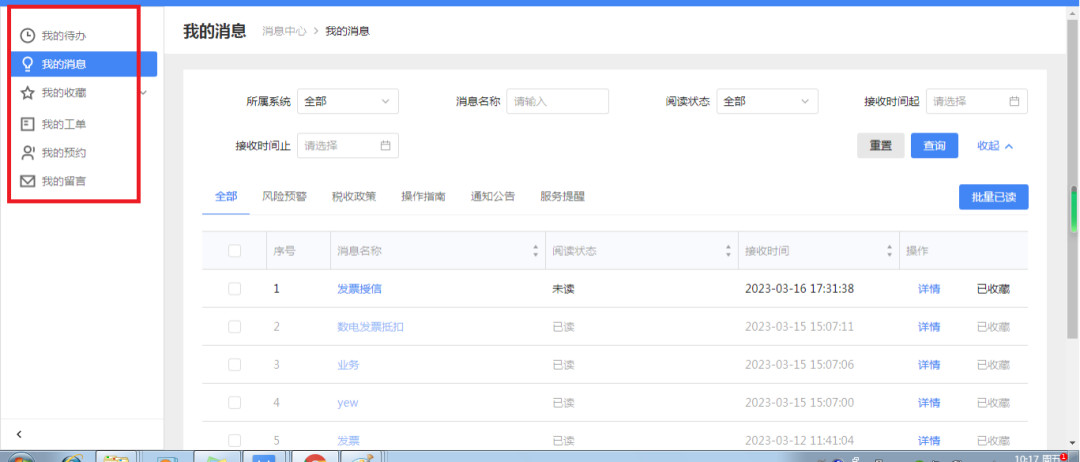Click the work order icon beside 我的工单

coord(27,125)
